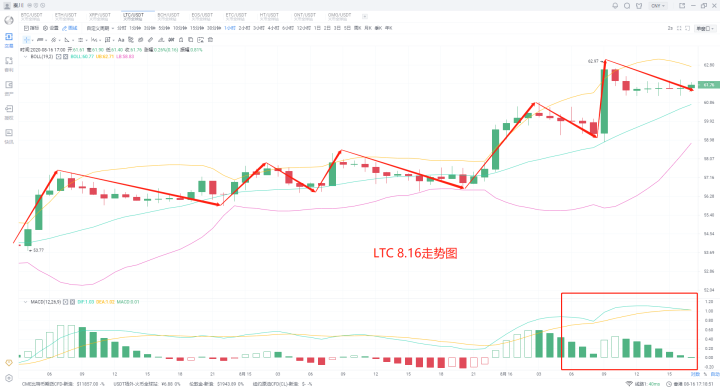Image resolution: width=720 pixels, height=389 pixels.
Task: Expand the line tool dropdown arrow
Action: (x=46, y=40)
